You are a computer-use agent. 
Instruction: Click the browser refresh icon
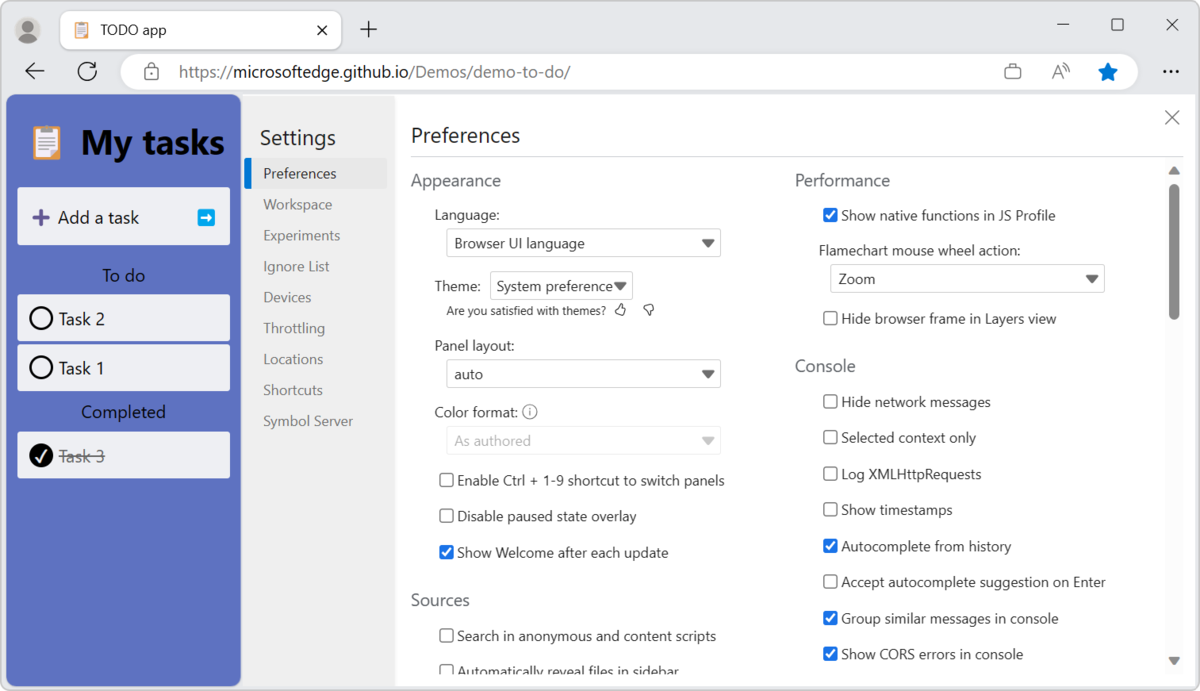tap(87, 71)
